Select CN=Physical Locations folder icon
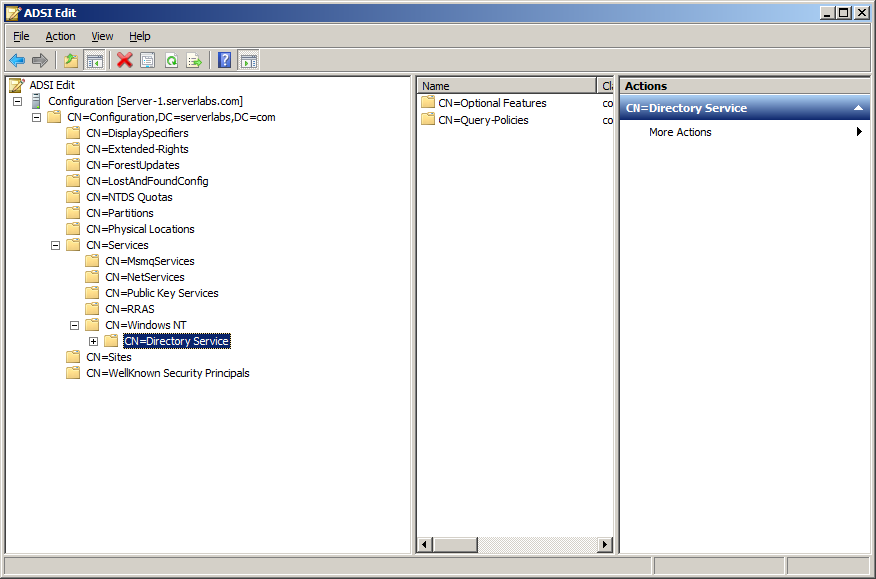 point(73,229)
